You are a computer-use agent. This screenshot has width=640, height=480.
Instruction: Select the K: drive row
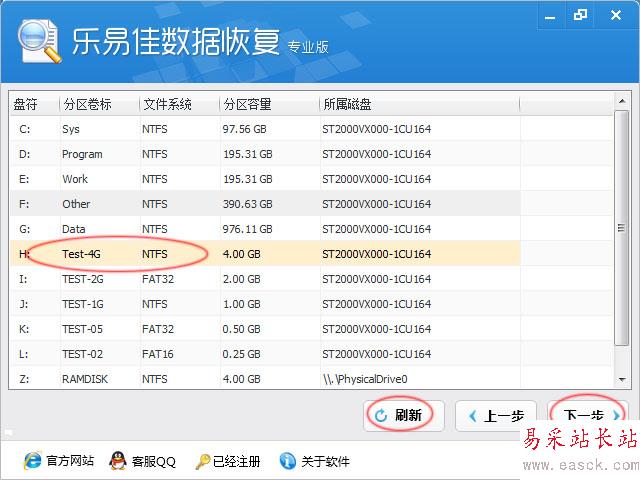click(x=265, y=329)
